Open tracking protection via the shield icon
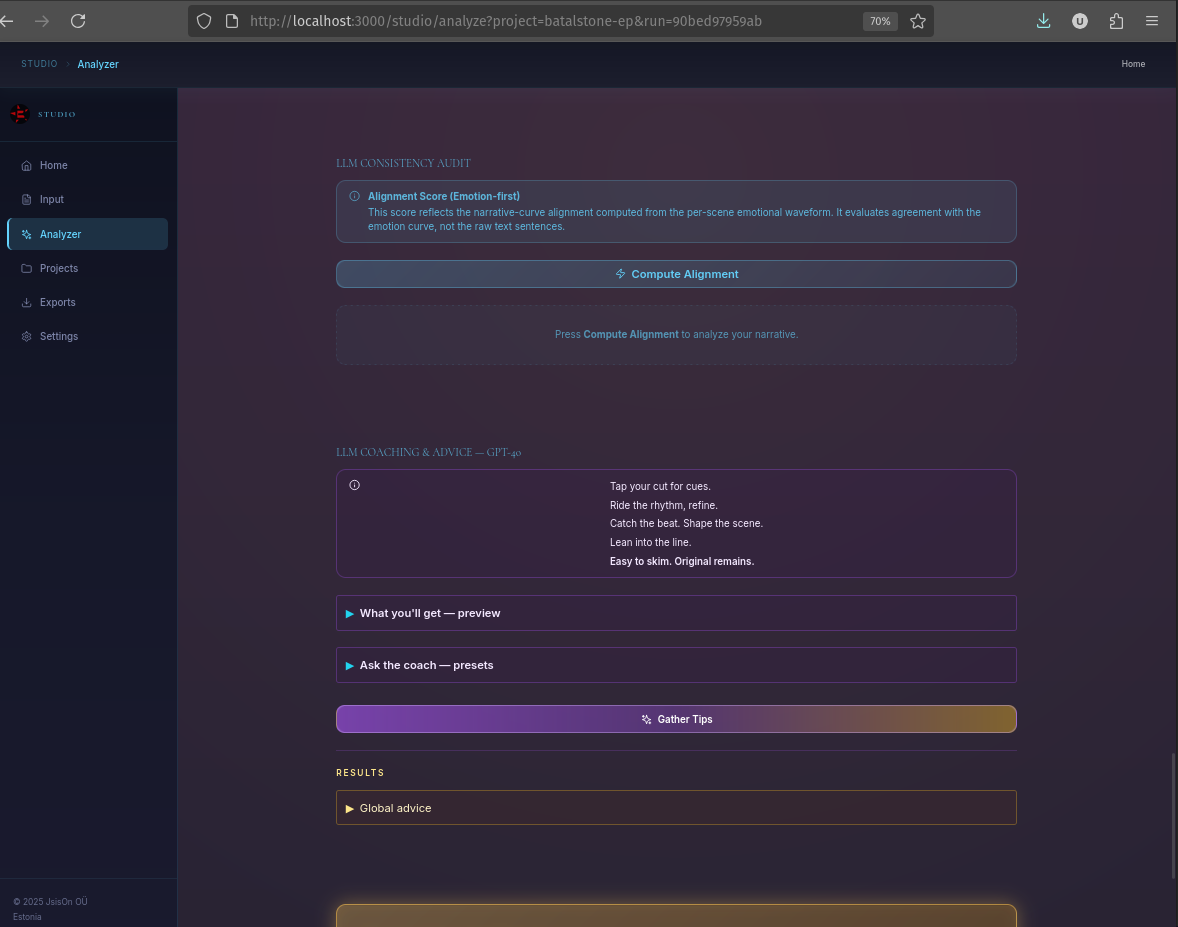 (x=203, y=20)
